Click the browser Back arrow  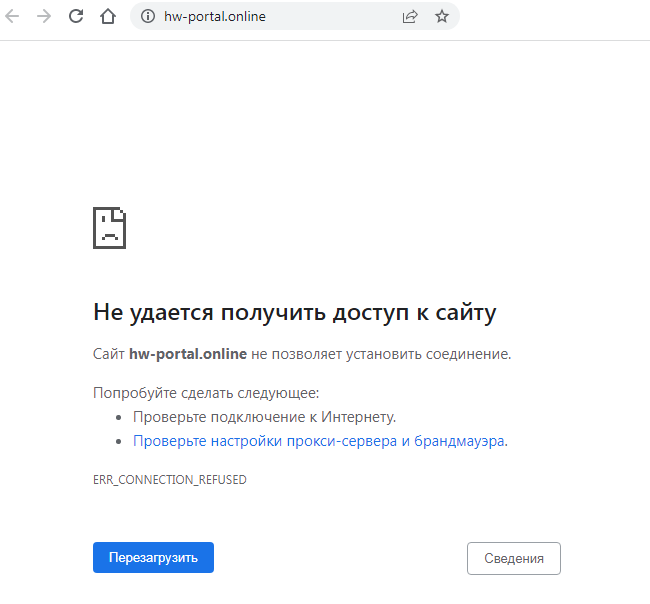(13, 16)
